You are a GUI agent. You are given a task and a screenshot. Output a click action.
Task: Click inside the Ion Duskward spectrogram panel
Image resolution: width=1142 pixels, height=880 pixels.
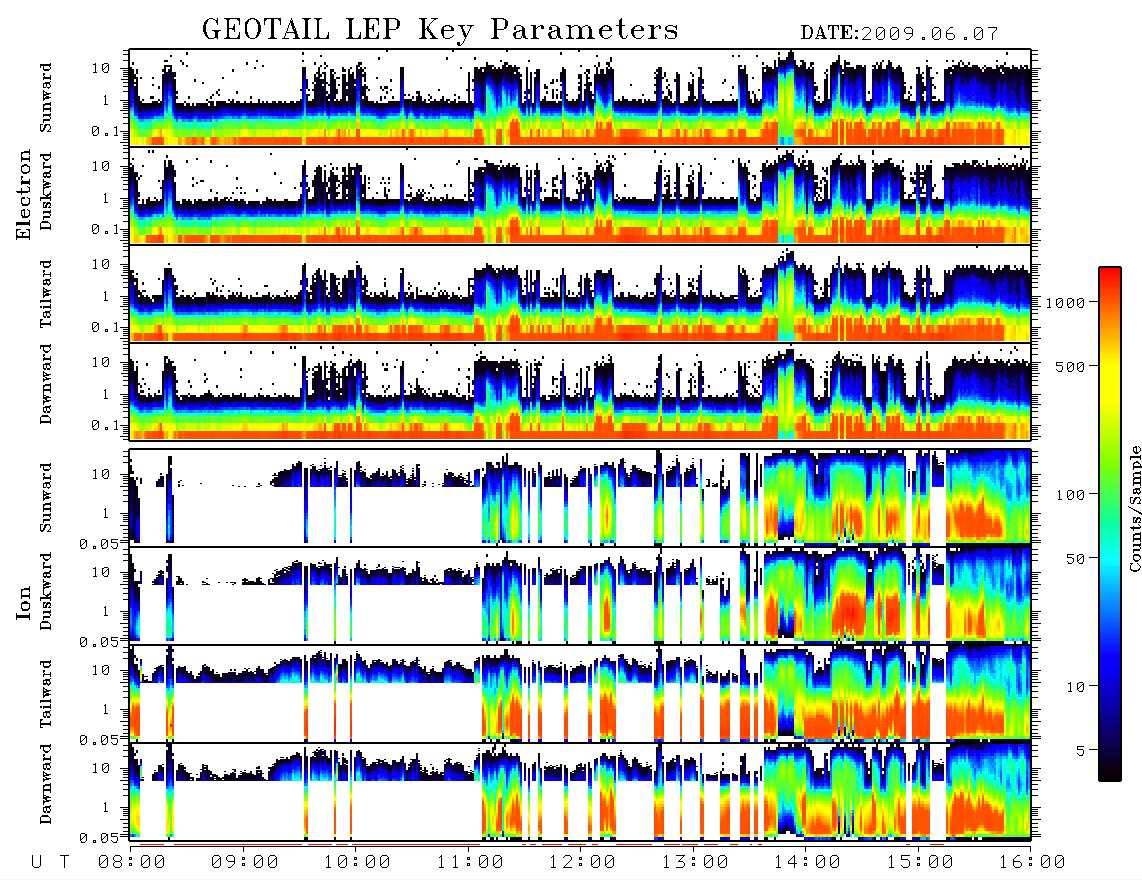click(580, 595)
